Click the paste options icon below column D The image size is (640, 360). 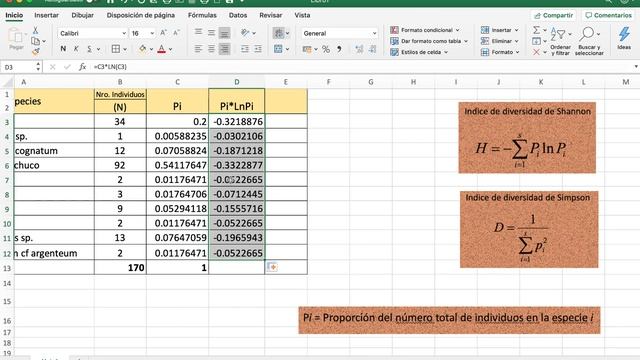[272, 267]
